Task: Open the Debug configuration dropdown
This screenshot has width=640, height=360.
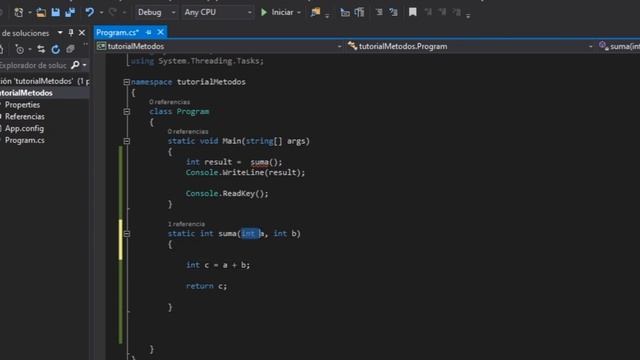Action: pos(156,12)
